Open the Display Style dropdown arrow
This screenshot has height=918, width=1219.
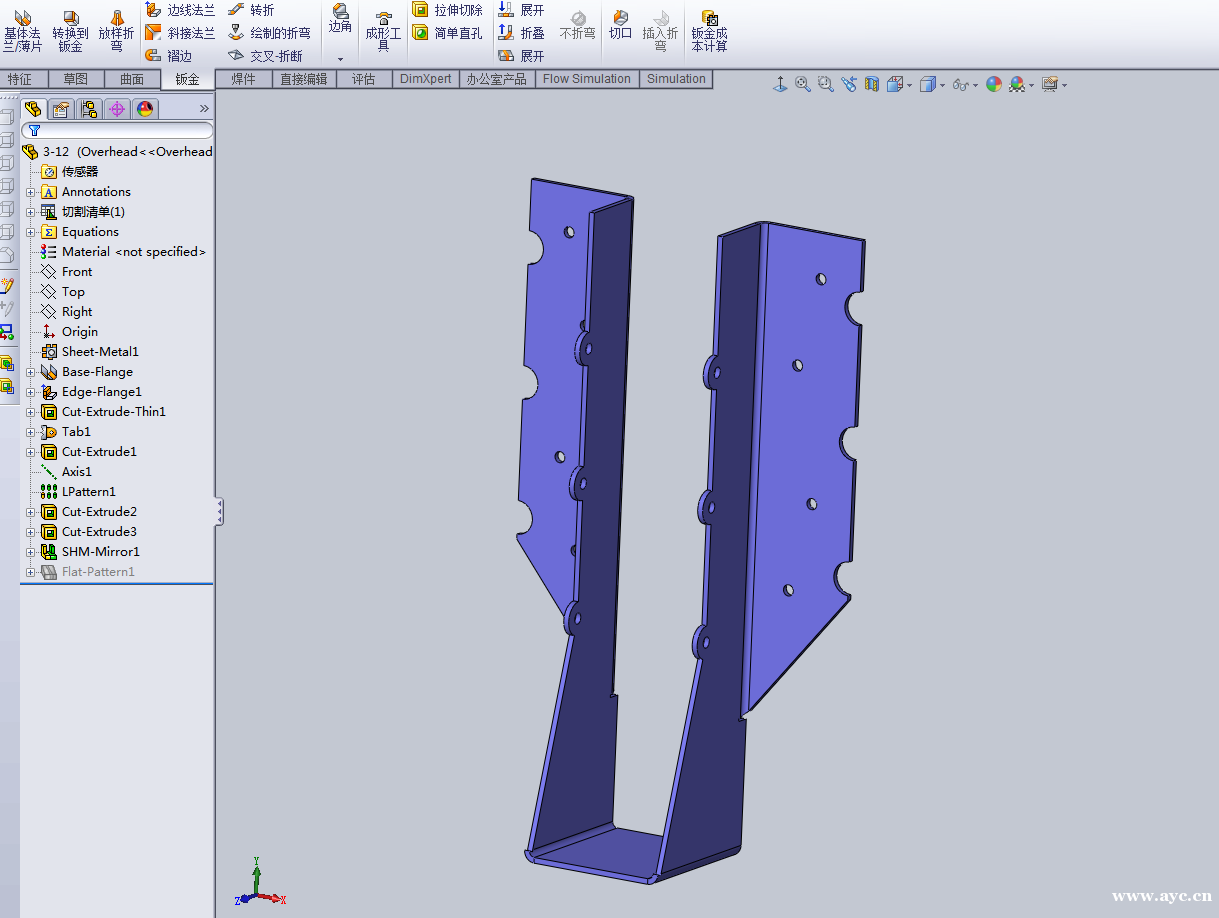942,84
